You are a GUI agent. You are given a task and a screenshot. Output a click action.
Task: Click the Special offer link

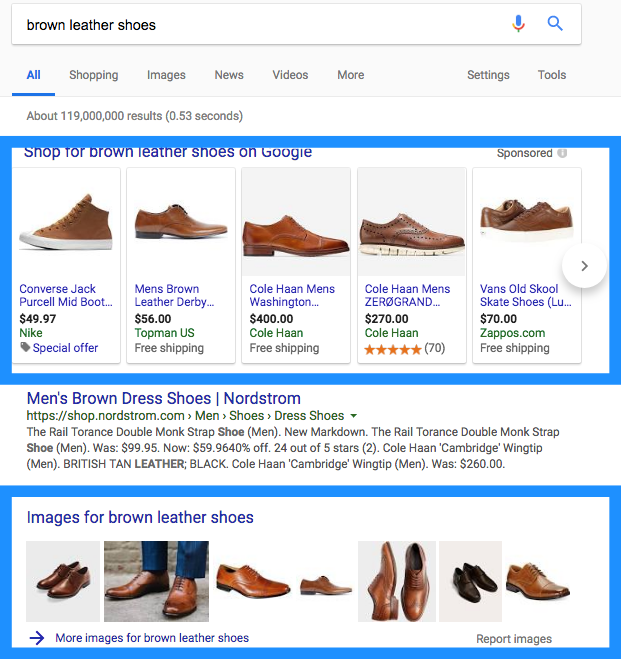(66, 348)
